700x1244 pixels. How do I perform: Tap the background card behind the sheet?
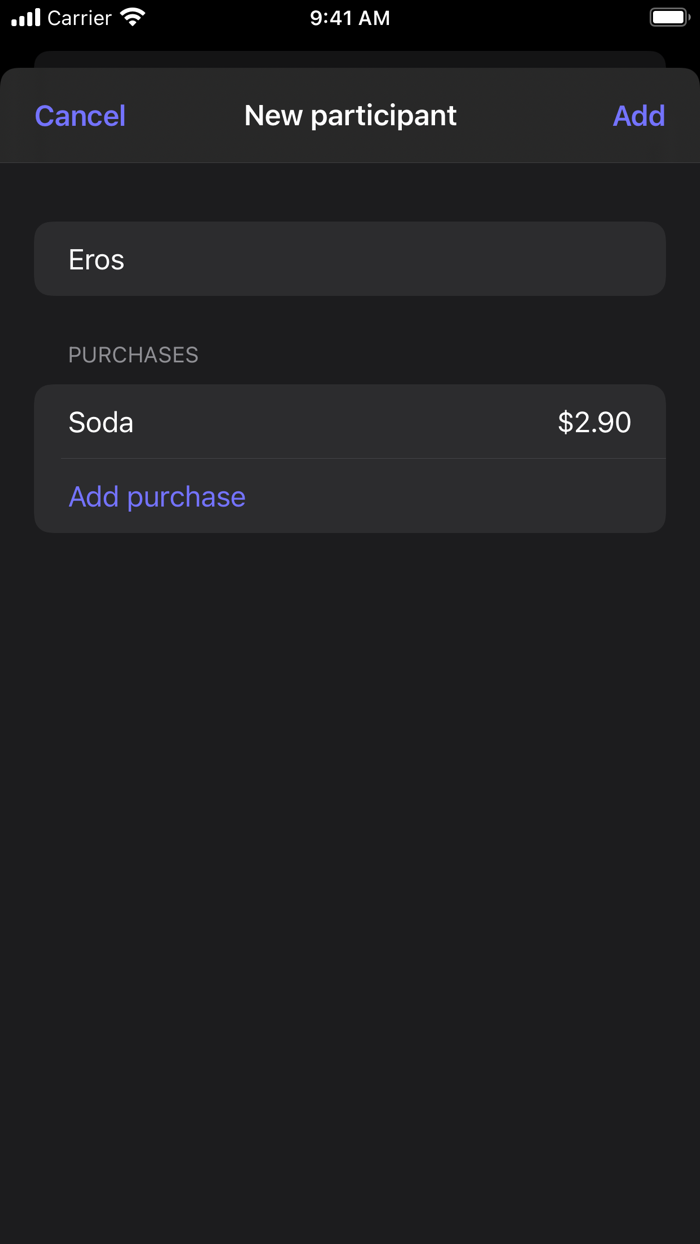(x=350, y=59)
